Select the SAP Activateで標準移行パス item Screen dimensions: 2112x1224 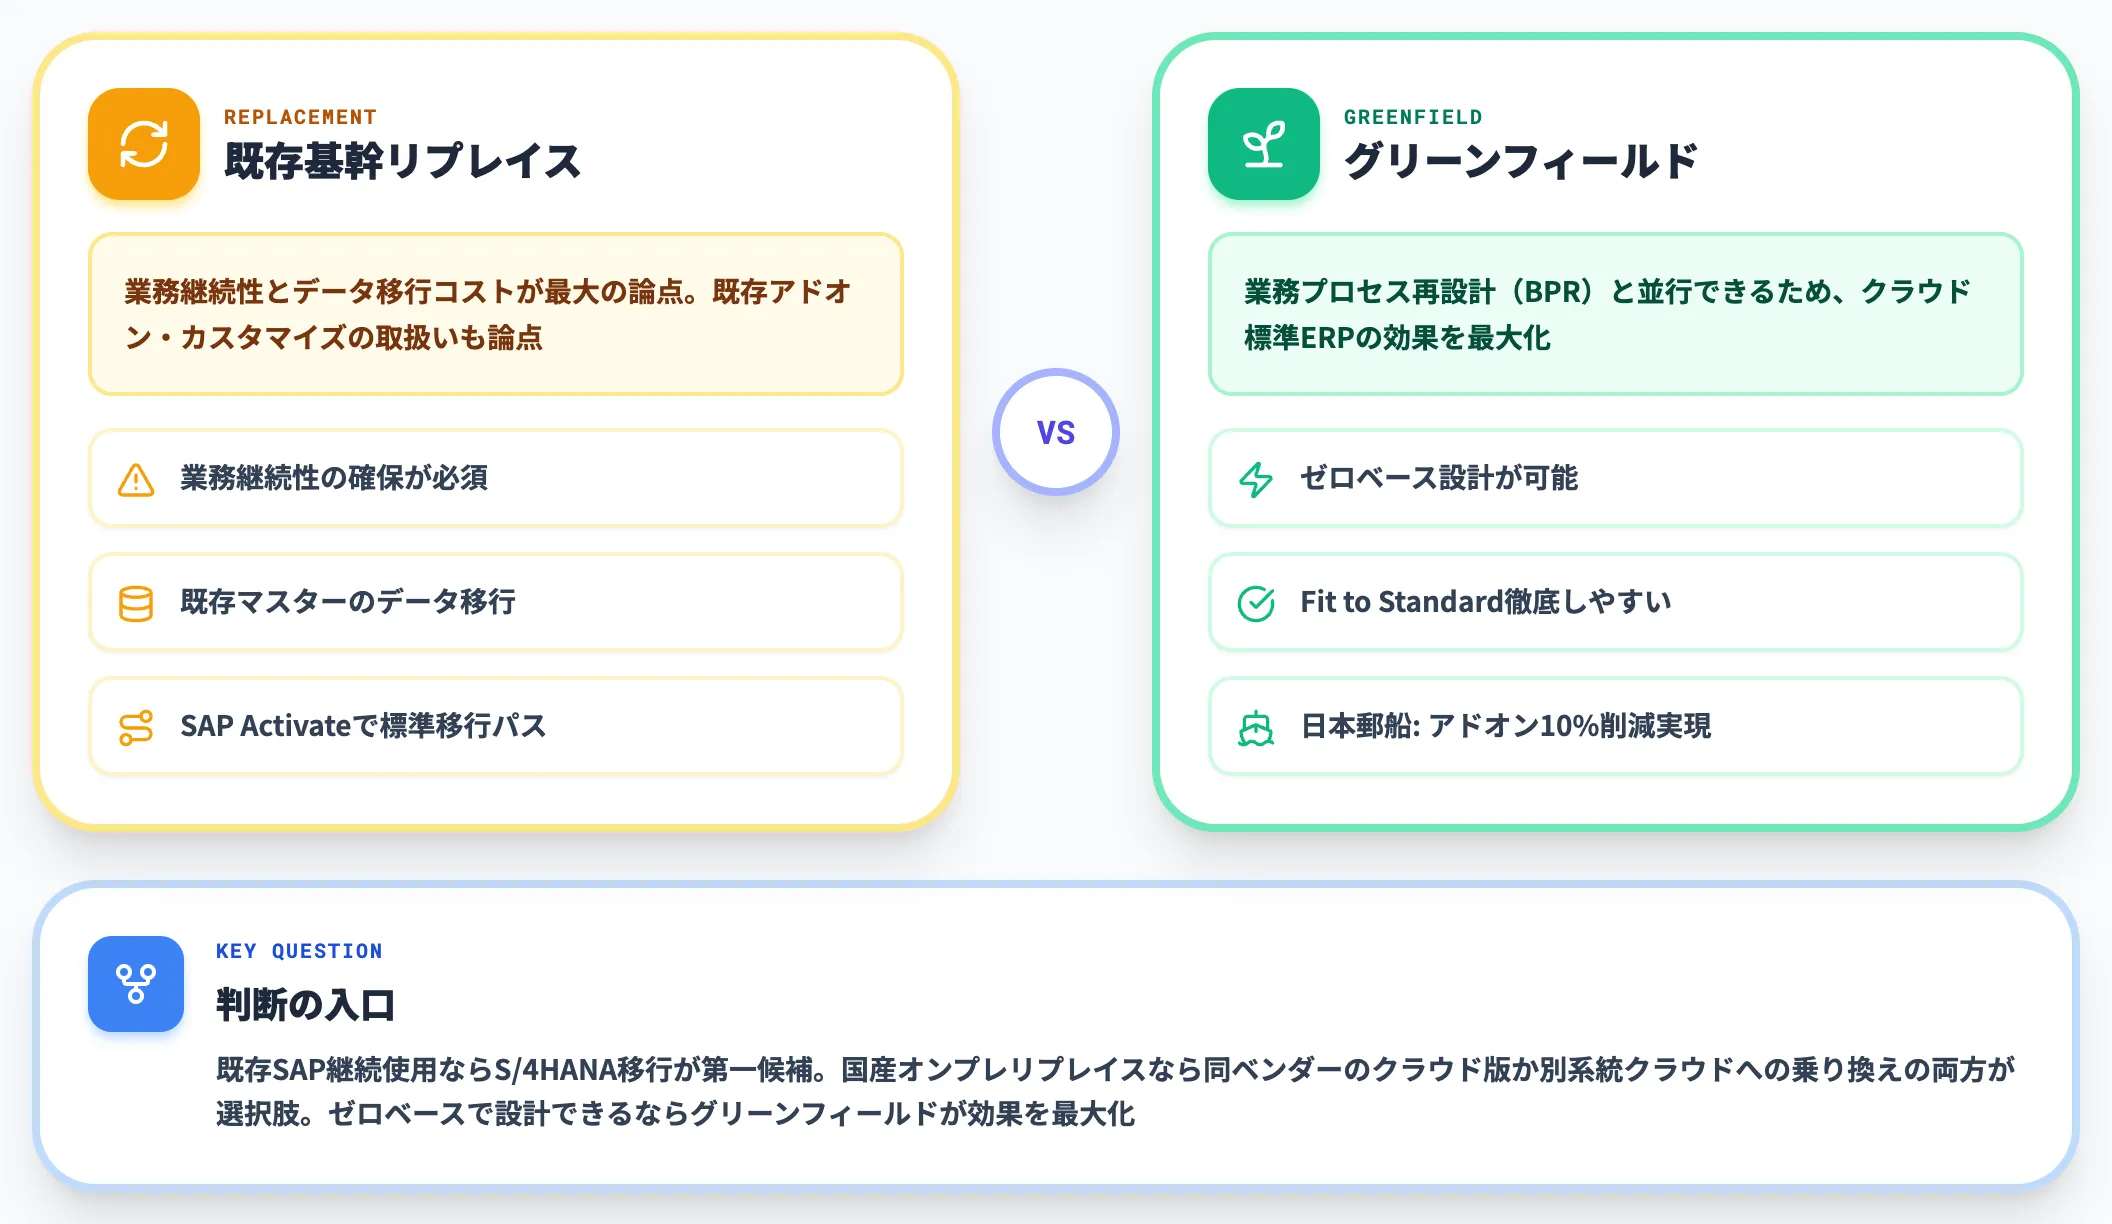[496, 726]
